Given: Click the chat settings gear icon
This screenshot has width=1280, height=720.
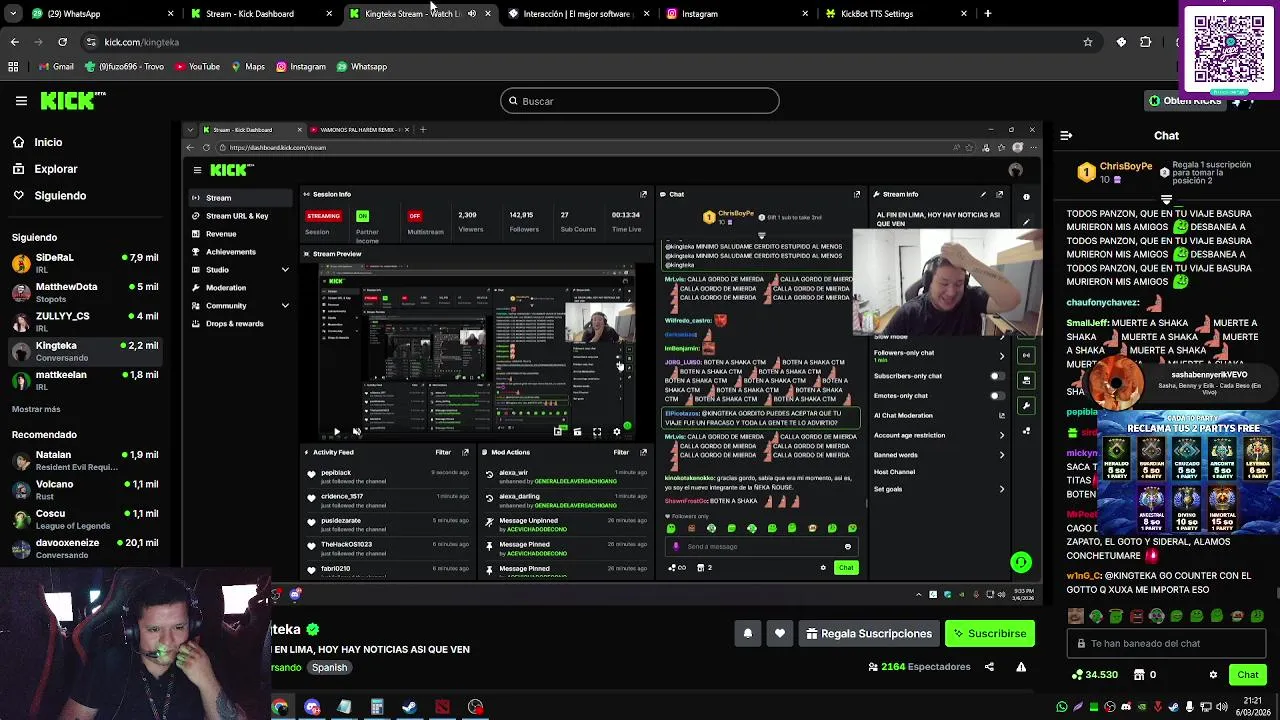Looking at the screenshot, I should point(1213,675).
